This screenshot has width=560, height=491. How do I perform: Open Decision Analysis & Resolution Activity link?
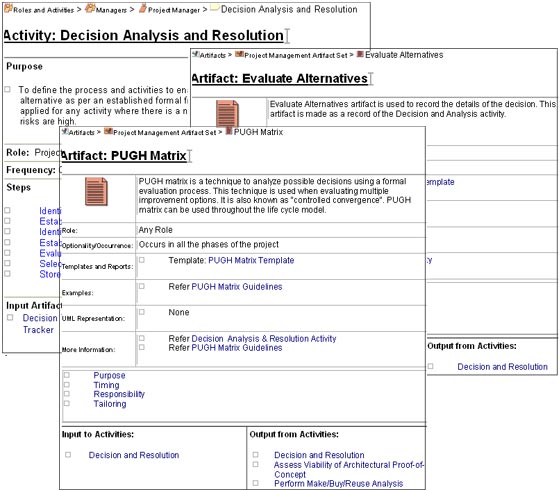[264, 338]
